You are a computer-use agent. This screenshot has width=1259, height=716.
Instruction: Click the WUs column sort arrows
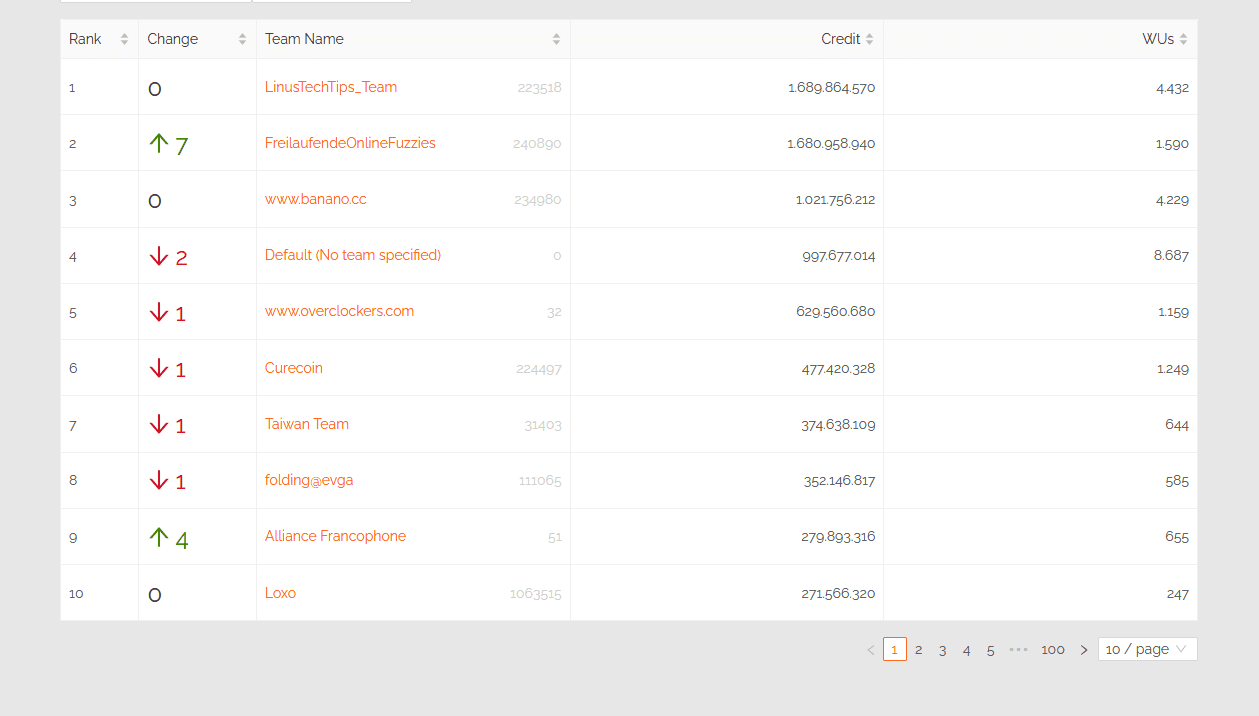pyautogui.click(x=1183, y=39)
